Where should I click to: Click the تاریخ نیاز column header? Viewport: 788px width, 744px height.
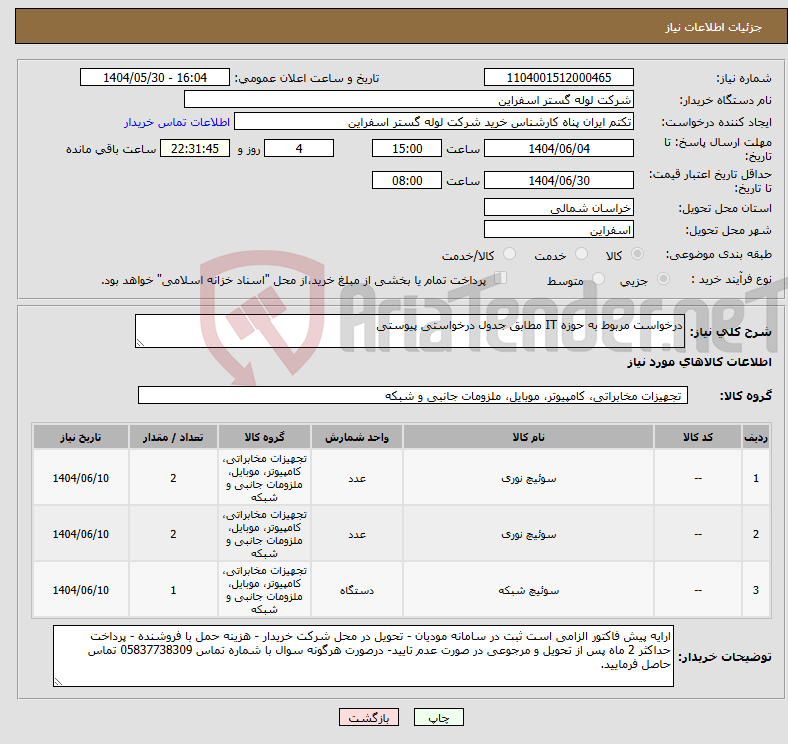click(81, 437)
